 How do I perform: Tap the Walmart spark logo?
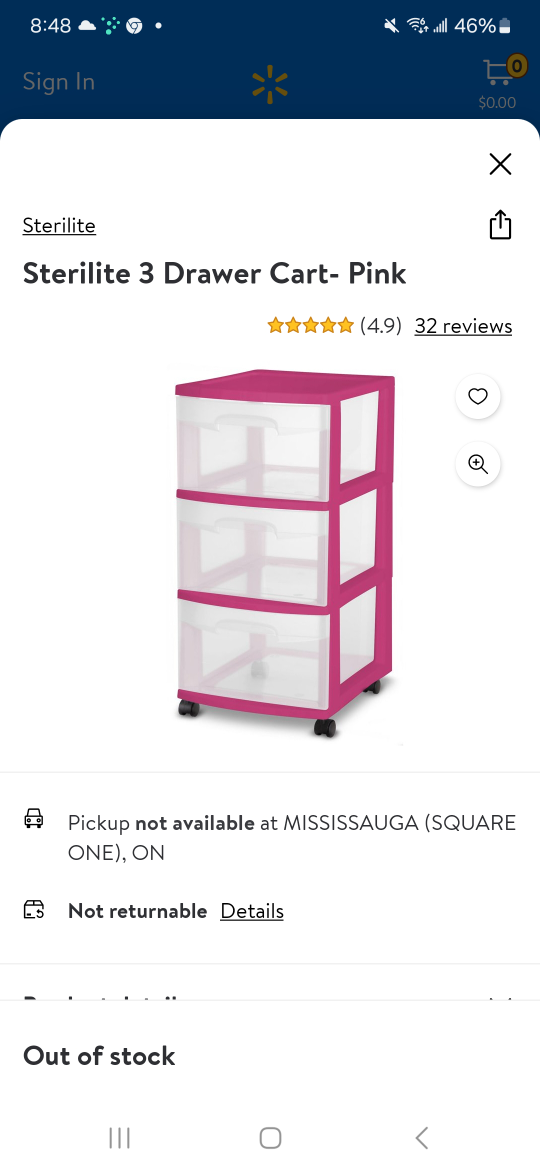[x=270, y=84]
